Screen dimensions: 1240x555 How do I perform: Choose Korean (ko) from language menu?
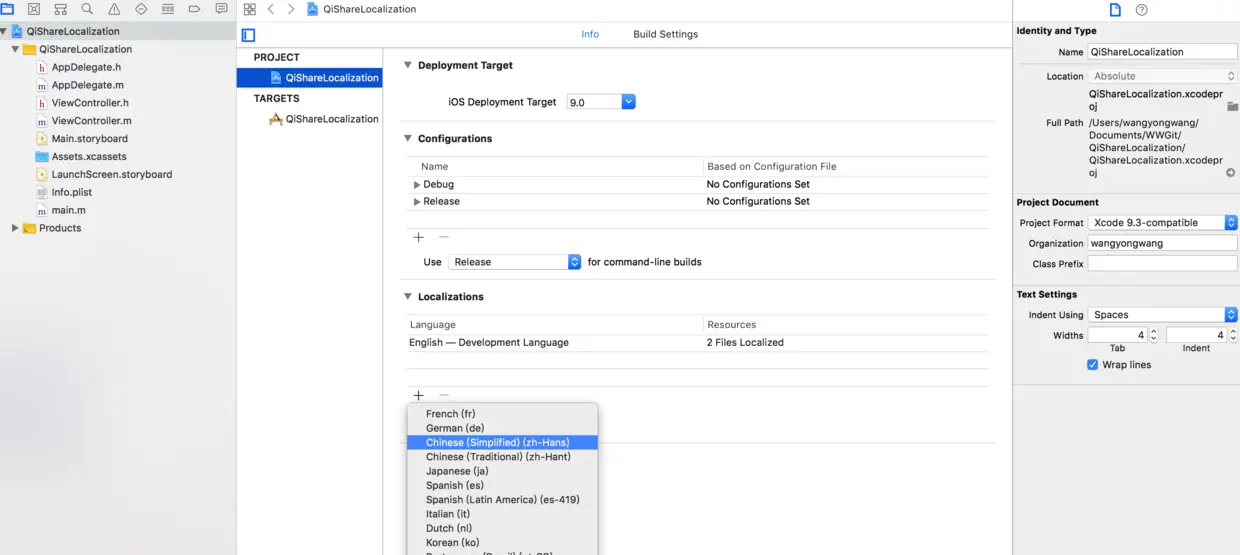pyautogui.click(x=502, y=543)
